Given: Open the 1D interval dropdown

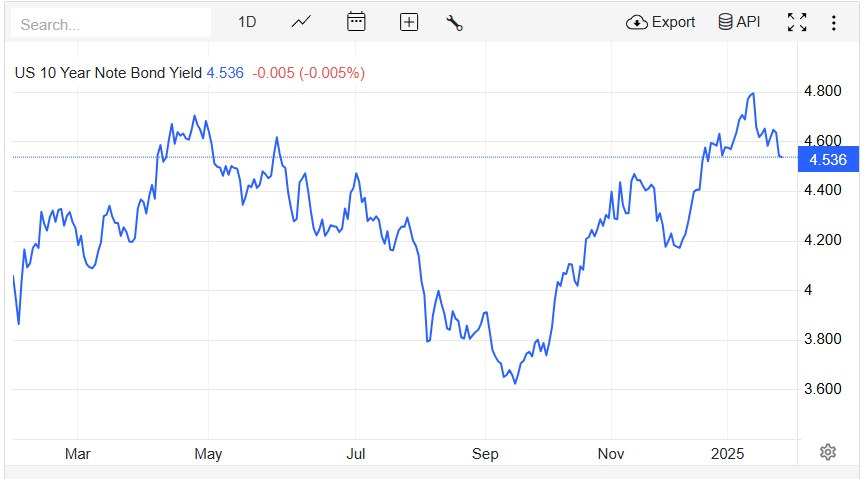Looking at the screenshot, I should coord(247,22).
